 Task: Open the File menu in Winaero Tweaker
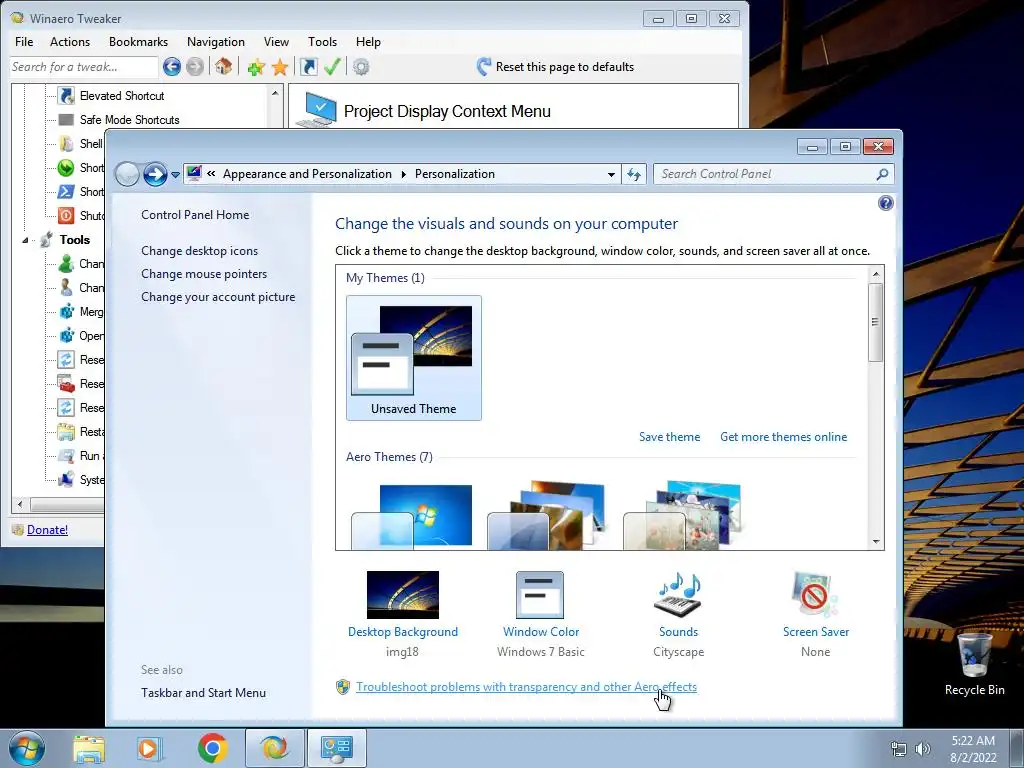coord(24,42)
